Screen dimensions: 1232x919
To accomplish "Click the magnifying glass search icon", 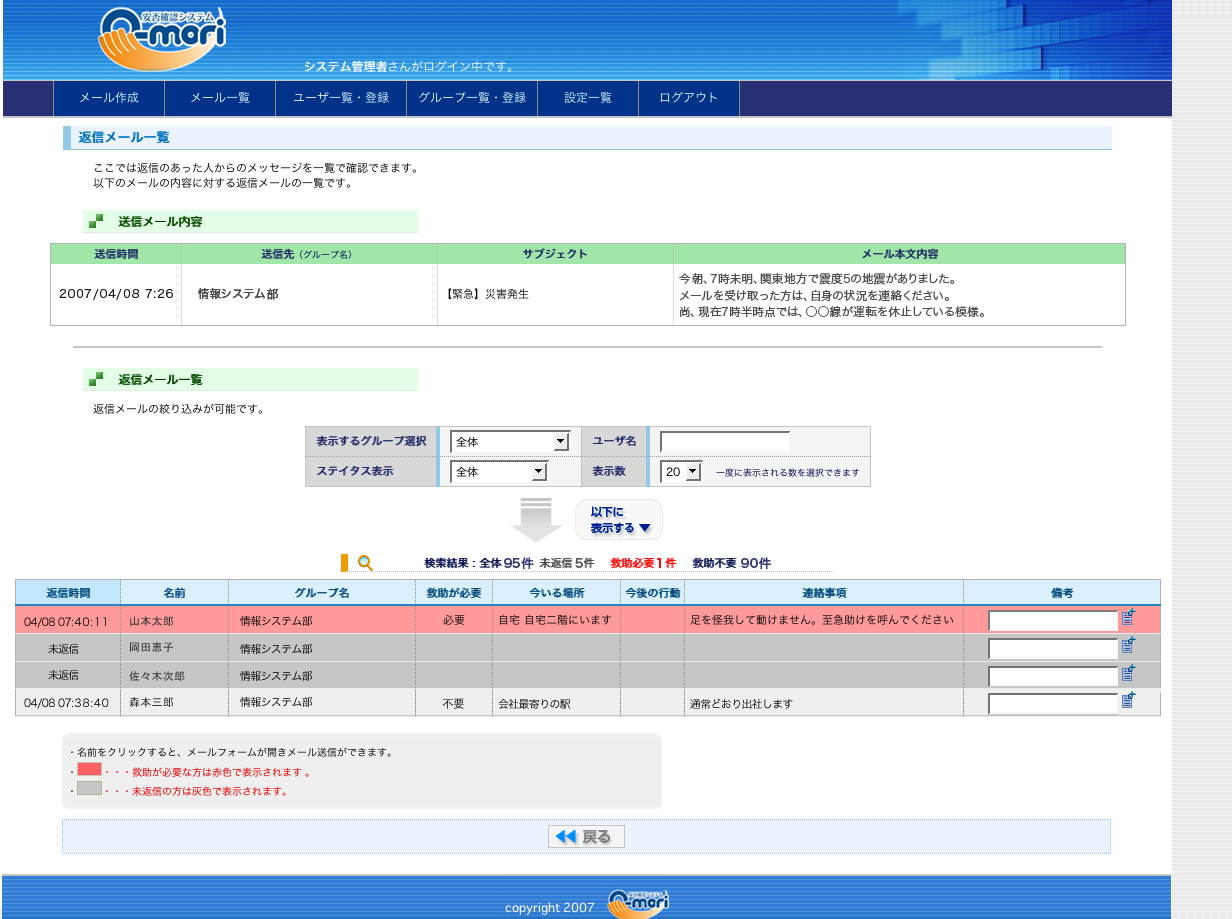I will tap(365, 563).
